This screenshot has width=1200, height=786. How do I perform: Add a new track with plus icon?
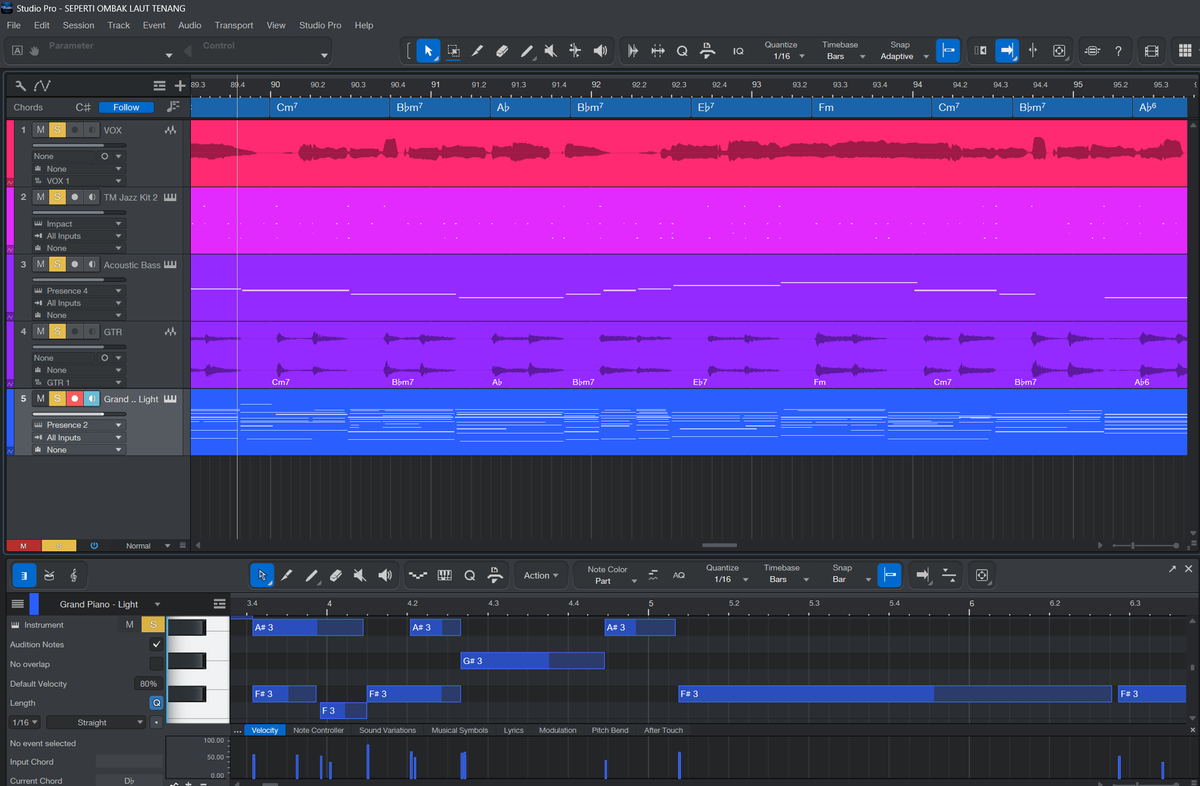(180, 86)
